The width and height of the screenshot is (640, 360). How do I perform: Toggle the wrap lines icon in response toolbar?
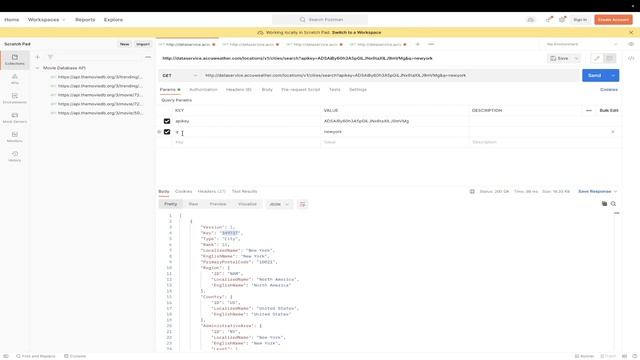pyautogui.click(x=302, y=204)
